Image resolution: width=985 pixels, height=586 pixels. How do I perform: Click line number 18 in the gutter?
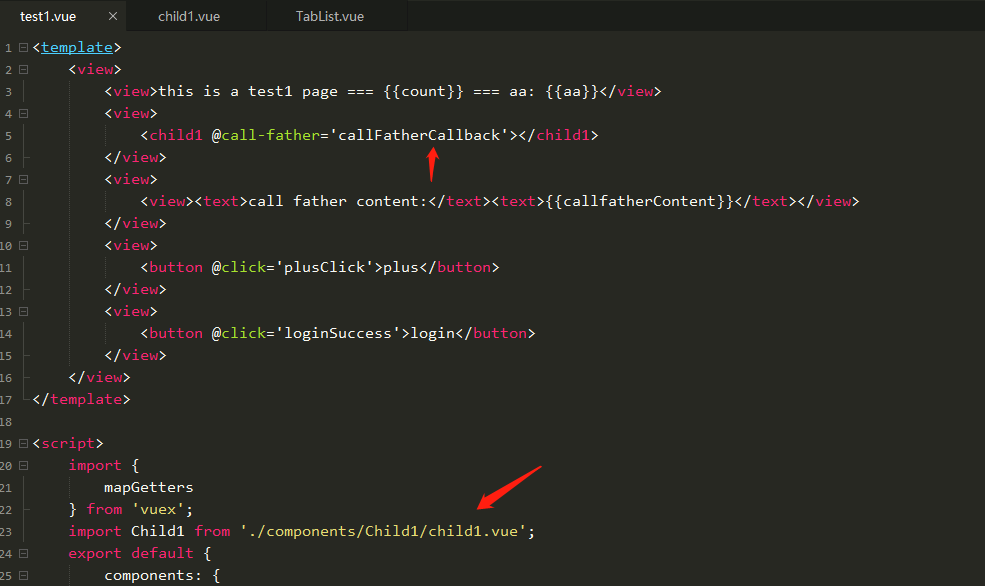(x=6, y=421)
